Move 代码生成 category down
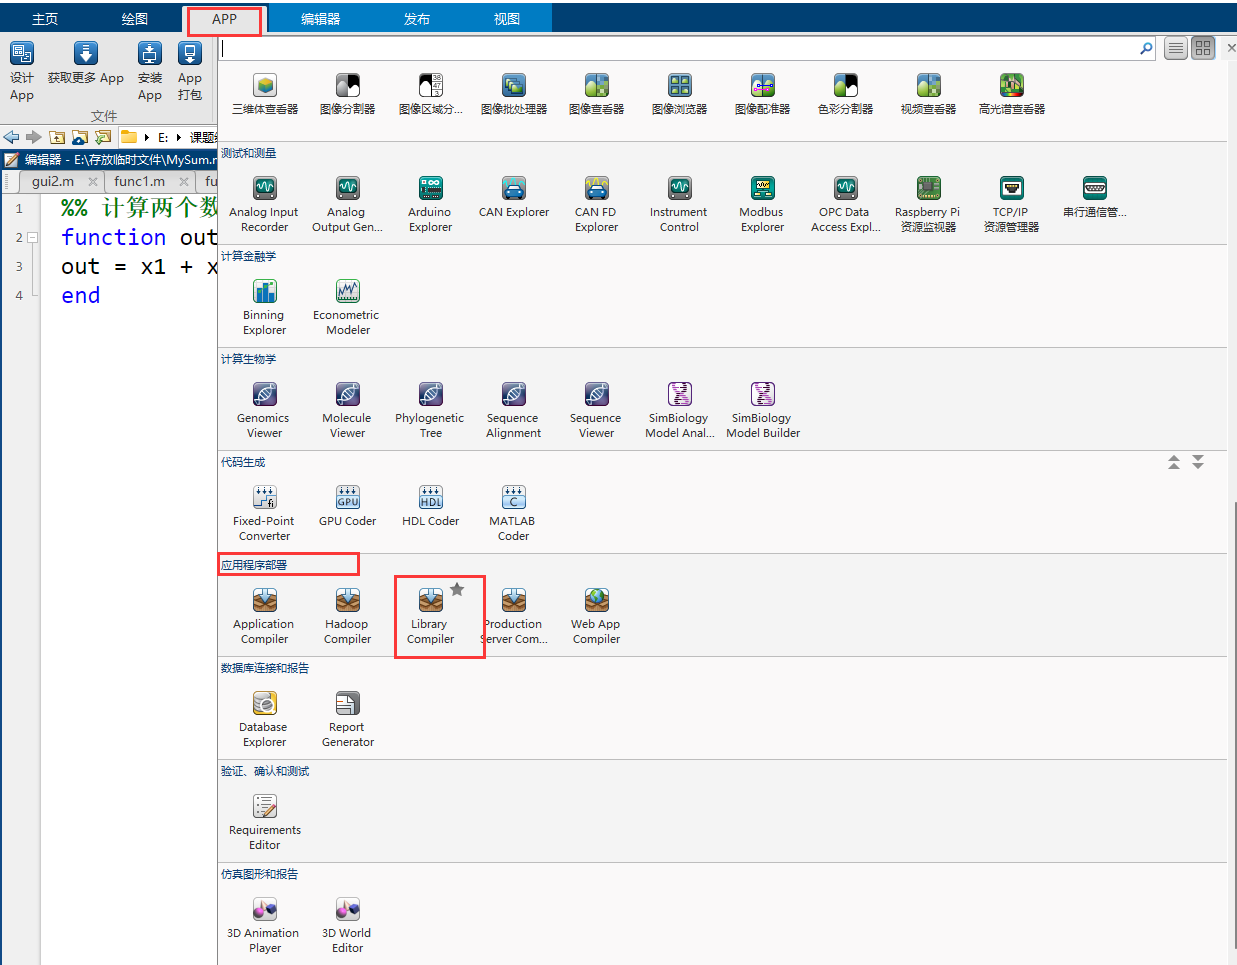The width and height of the screenshot is (1237, 965). [x=1198, y=462]
